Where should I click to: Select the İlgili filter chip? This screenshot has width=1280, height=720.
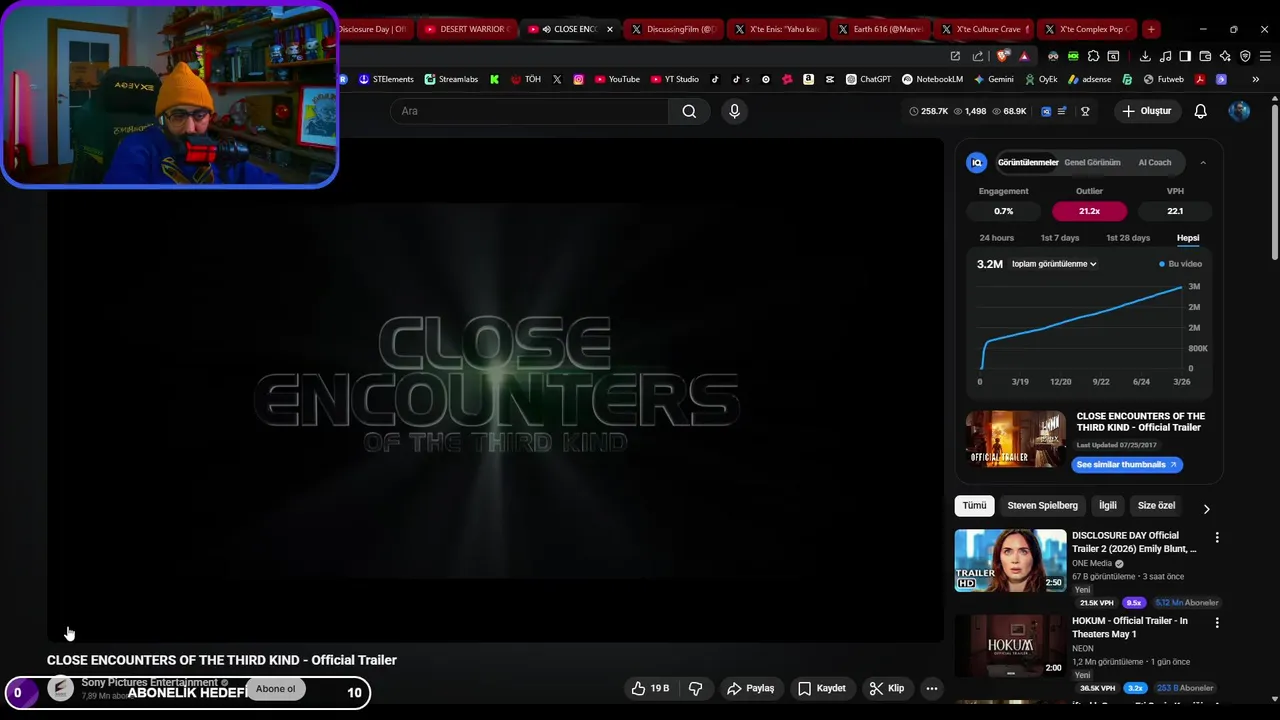click(x=1108, y=506)
